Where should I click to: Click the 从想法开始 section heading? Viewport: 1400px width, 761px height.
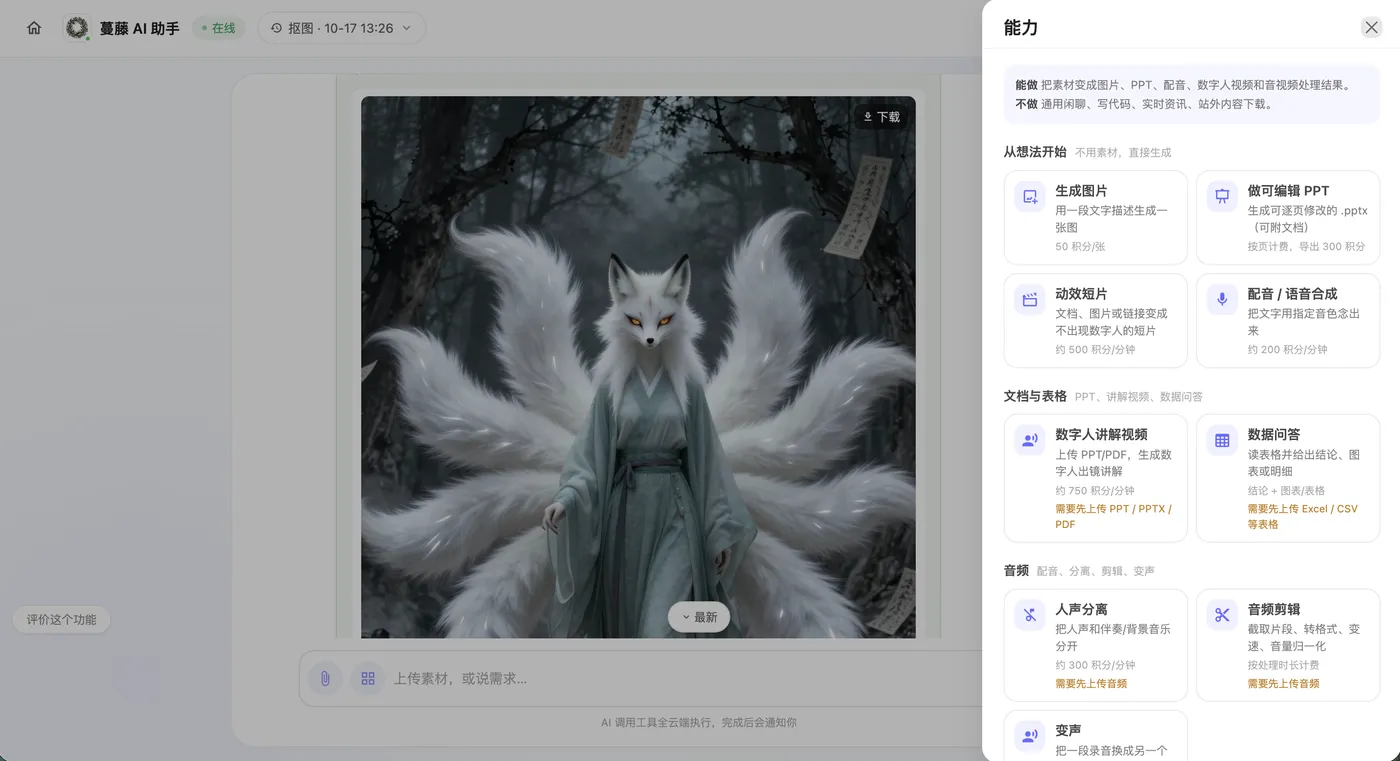click(x=1035, y=152)
